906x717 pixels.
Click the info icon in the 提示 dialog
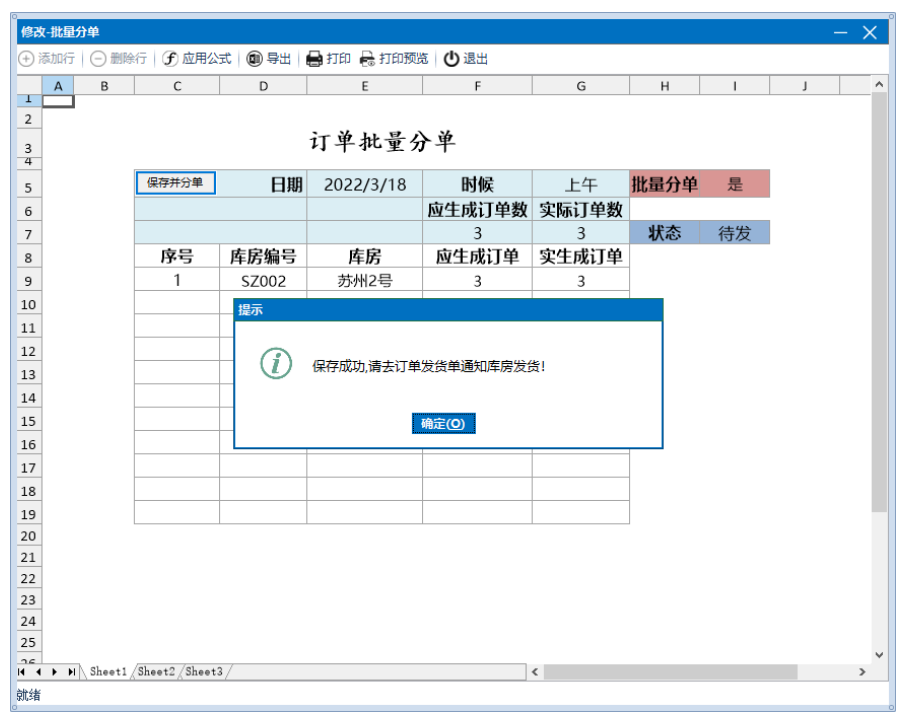click(276, 364)
